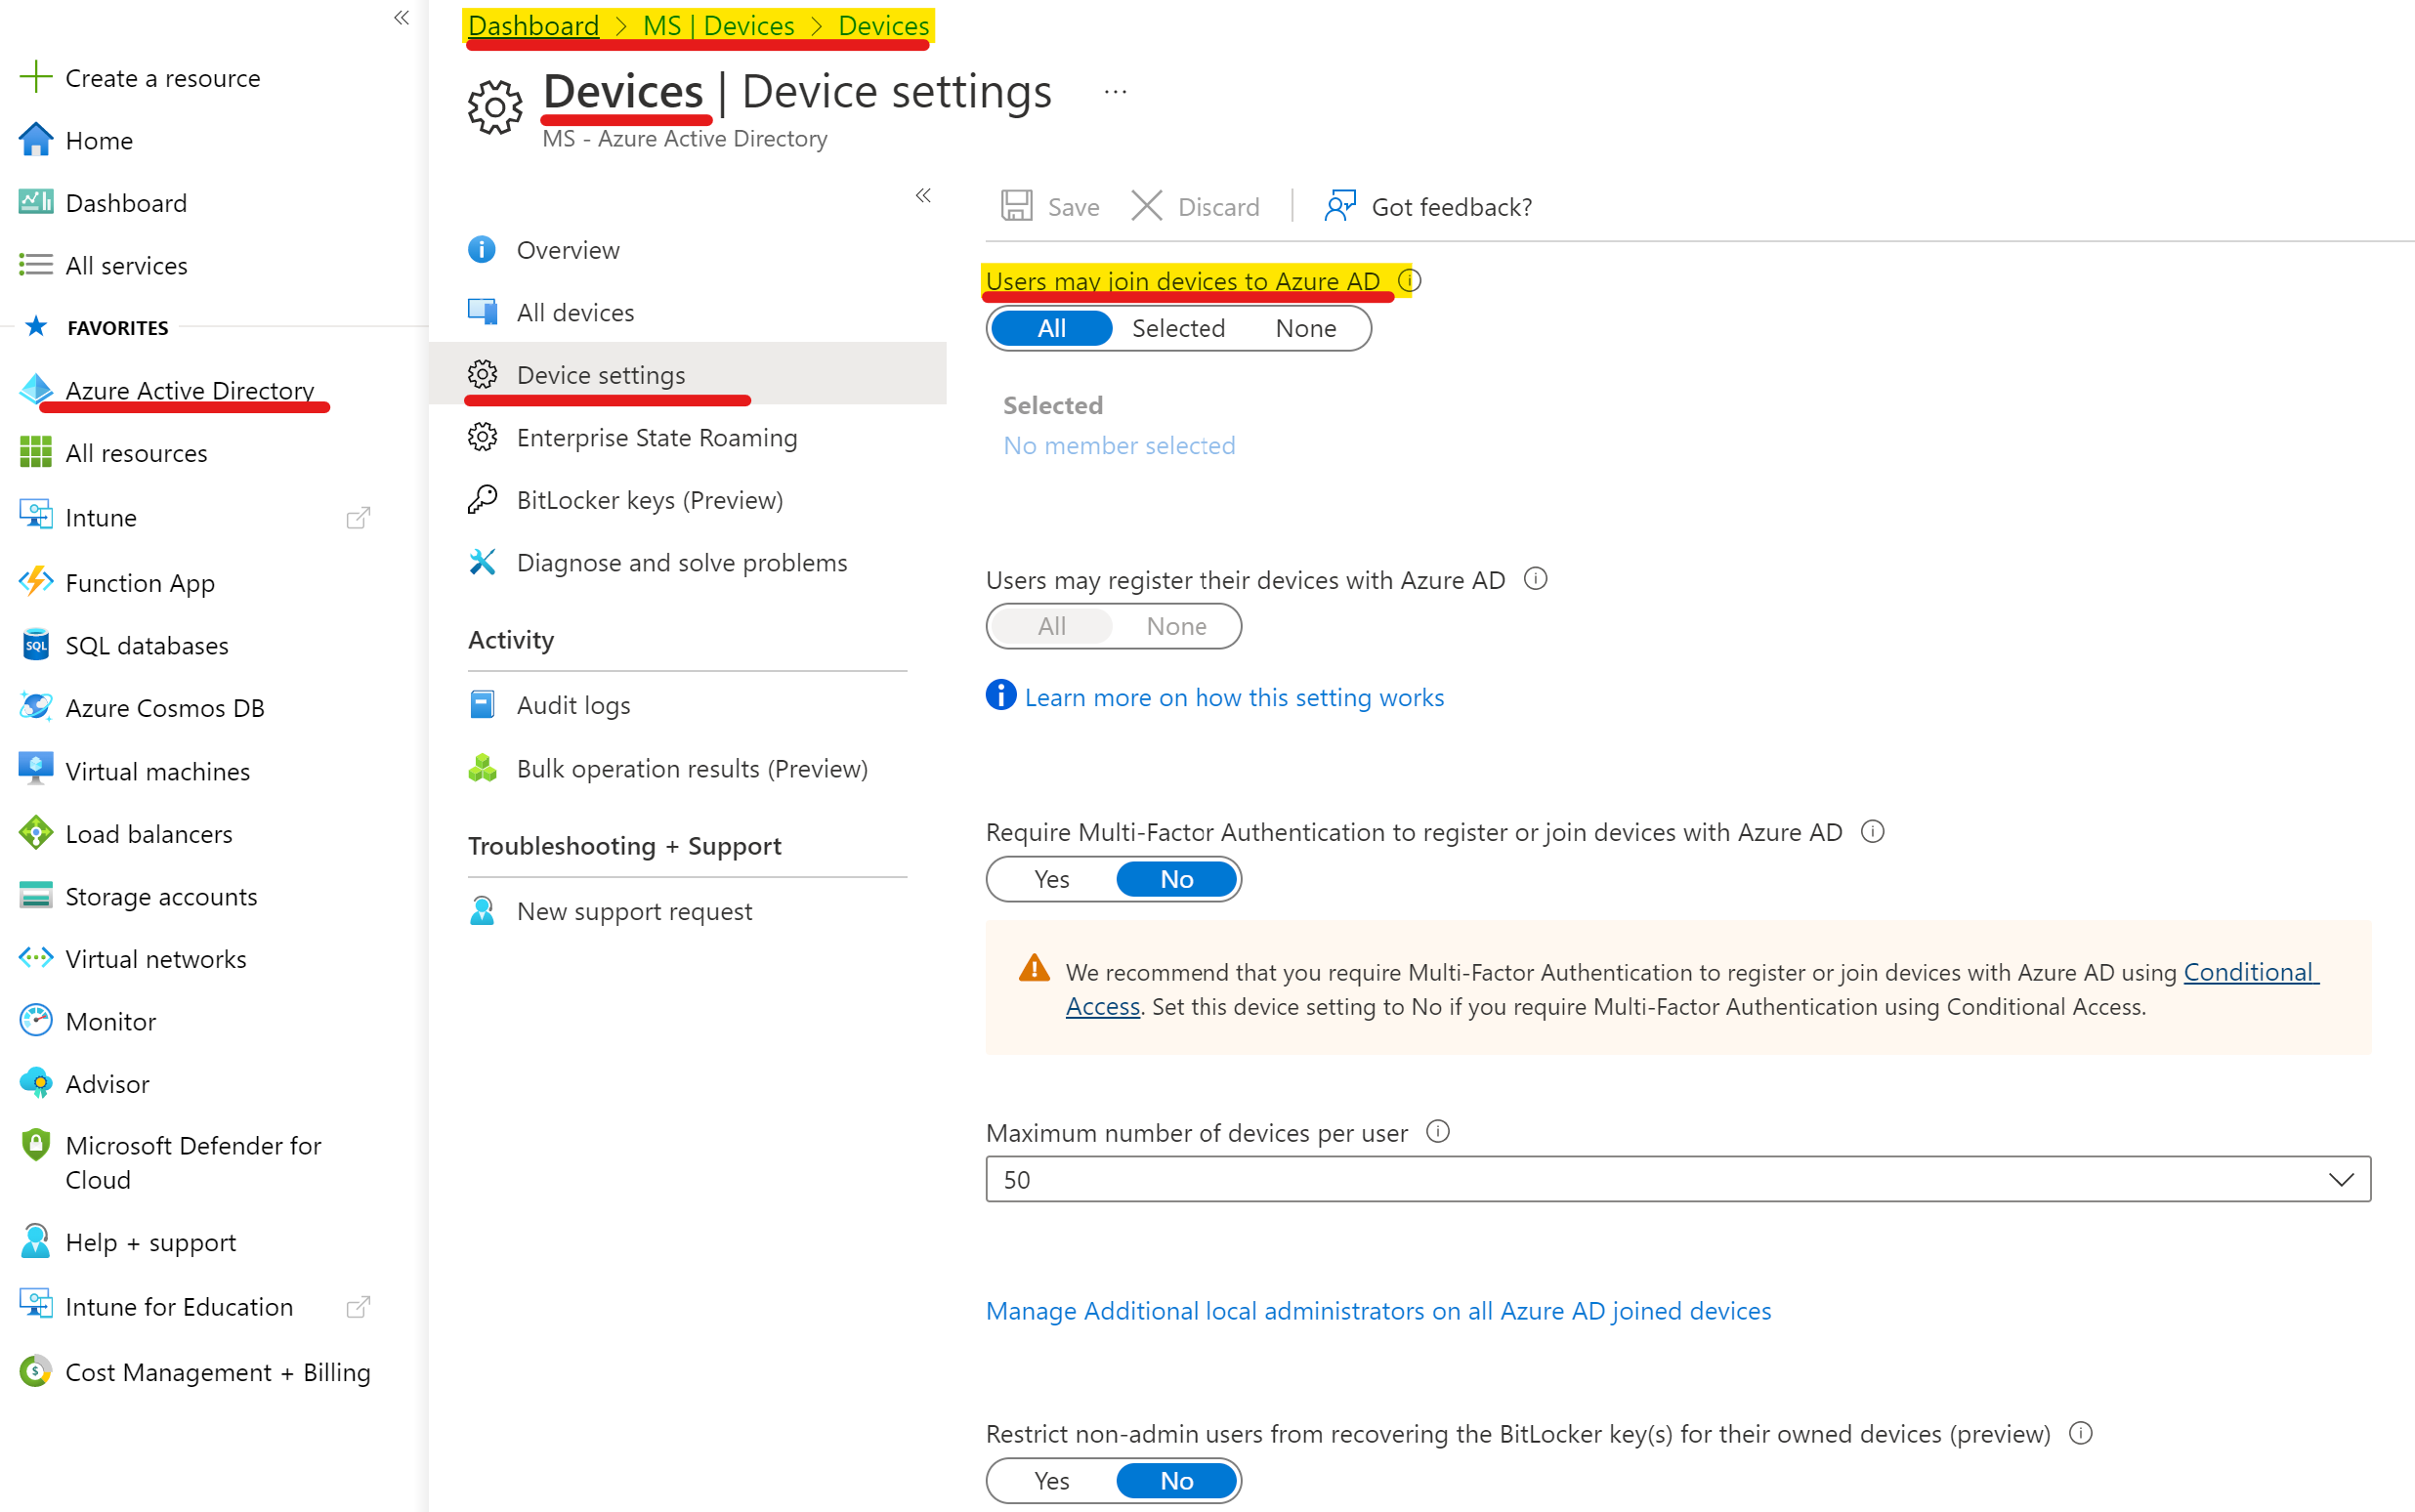Set Restrict BitLocker key recovery to No
The image size is (2415, 1512).
(1176, 1481)
